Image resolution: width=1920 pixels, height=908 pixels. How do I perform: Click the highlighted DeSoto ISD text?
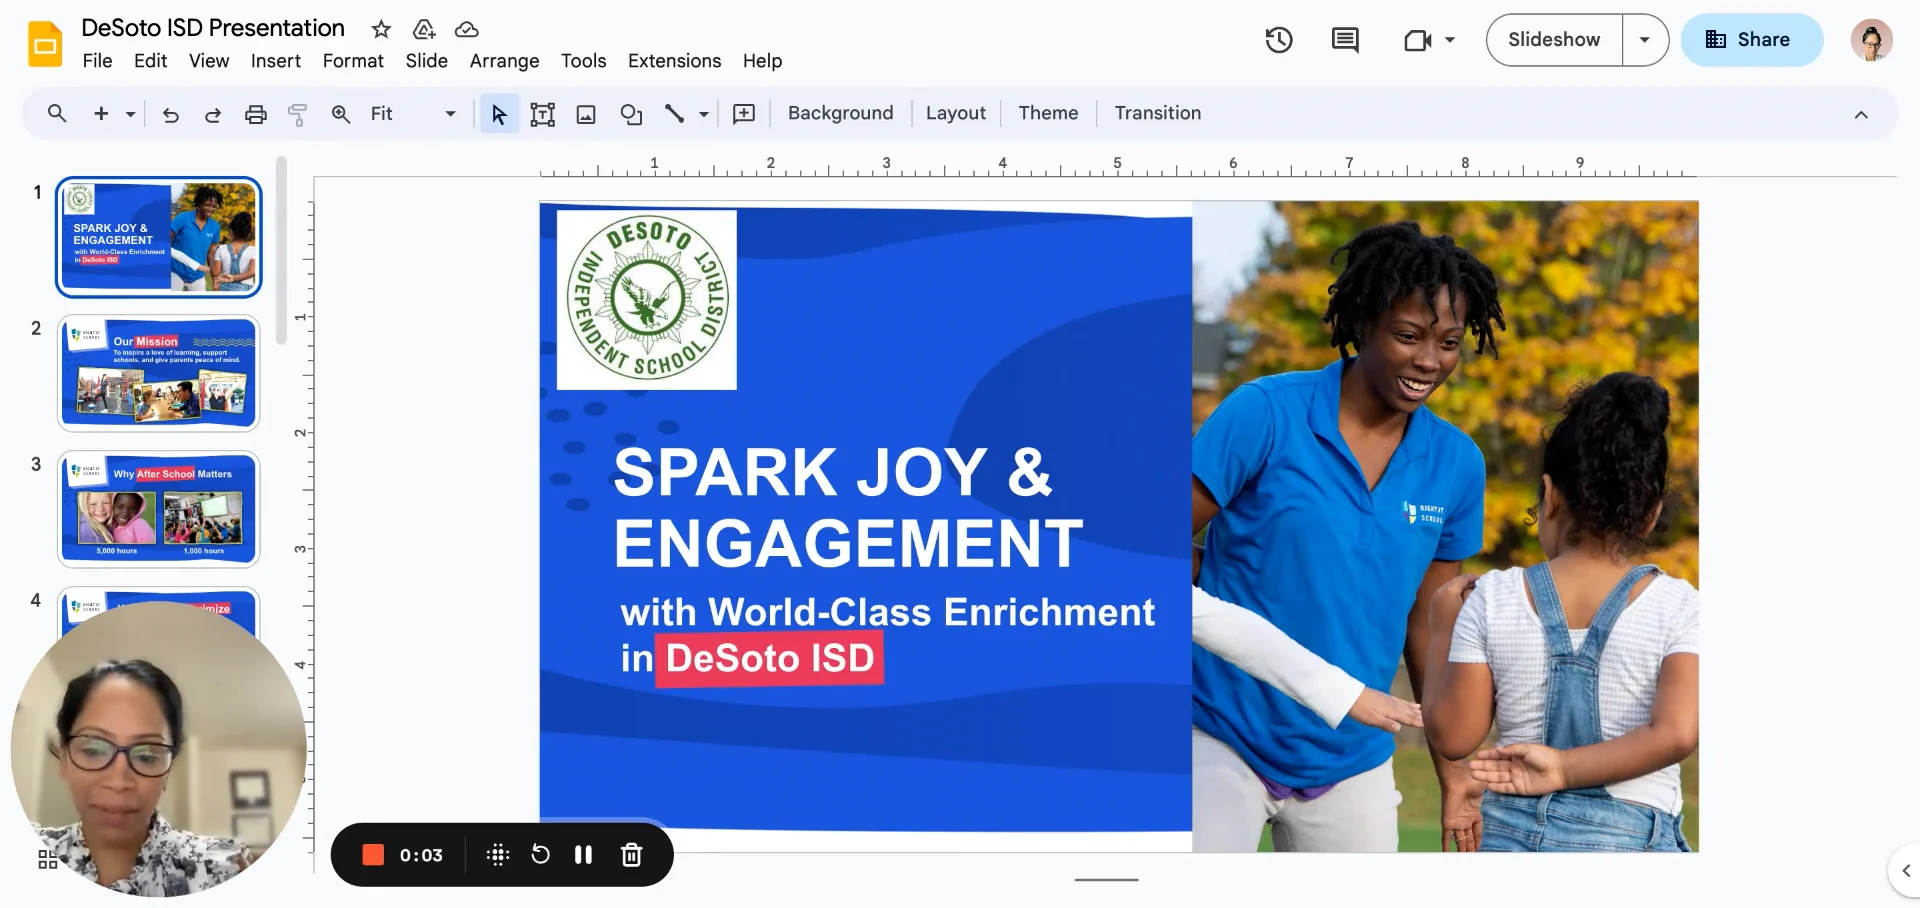point(770,658)
